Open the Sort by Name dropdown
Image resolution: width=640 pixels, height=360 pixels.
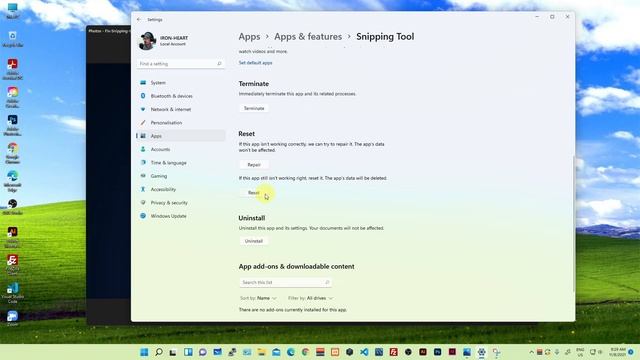(x=258, y=298)
